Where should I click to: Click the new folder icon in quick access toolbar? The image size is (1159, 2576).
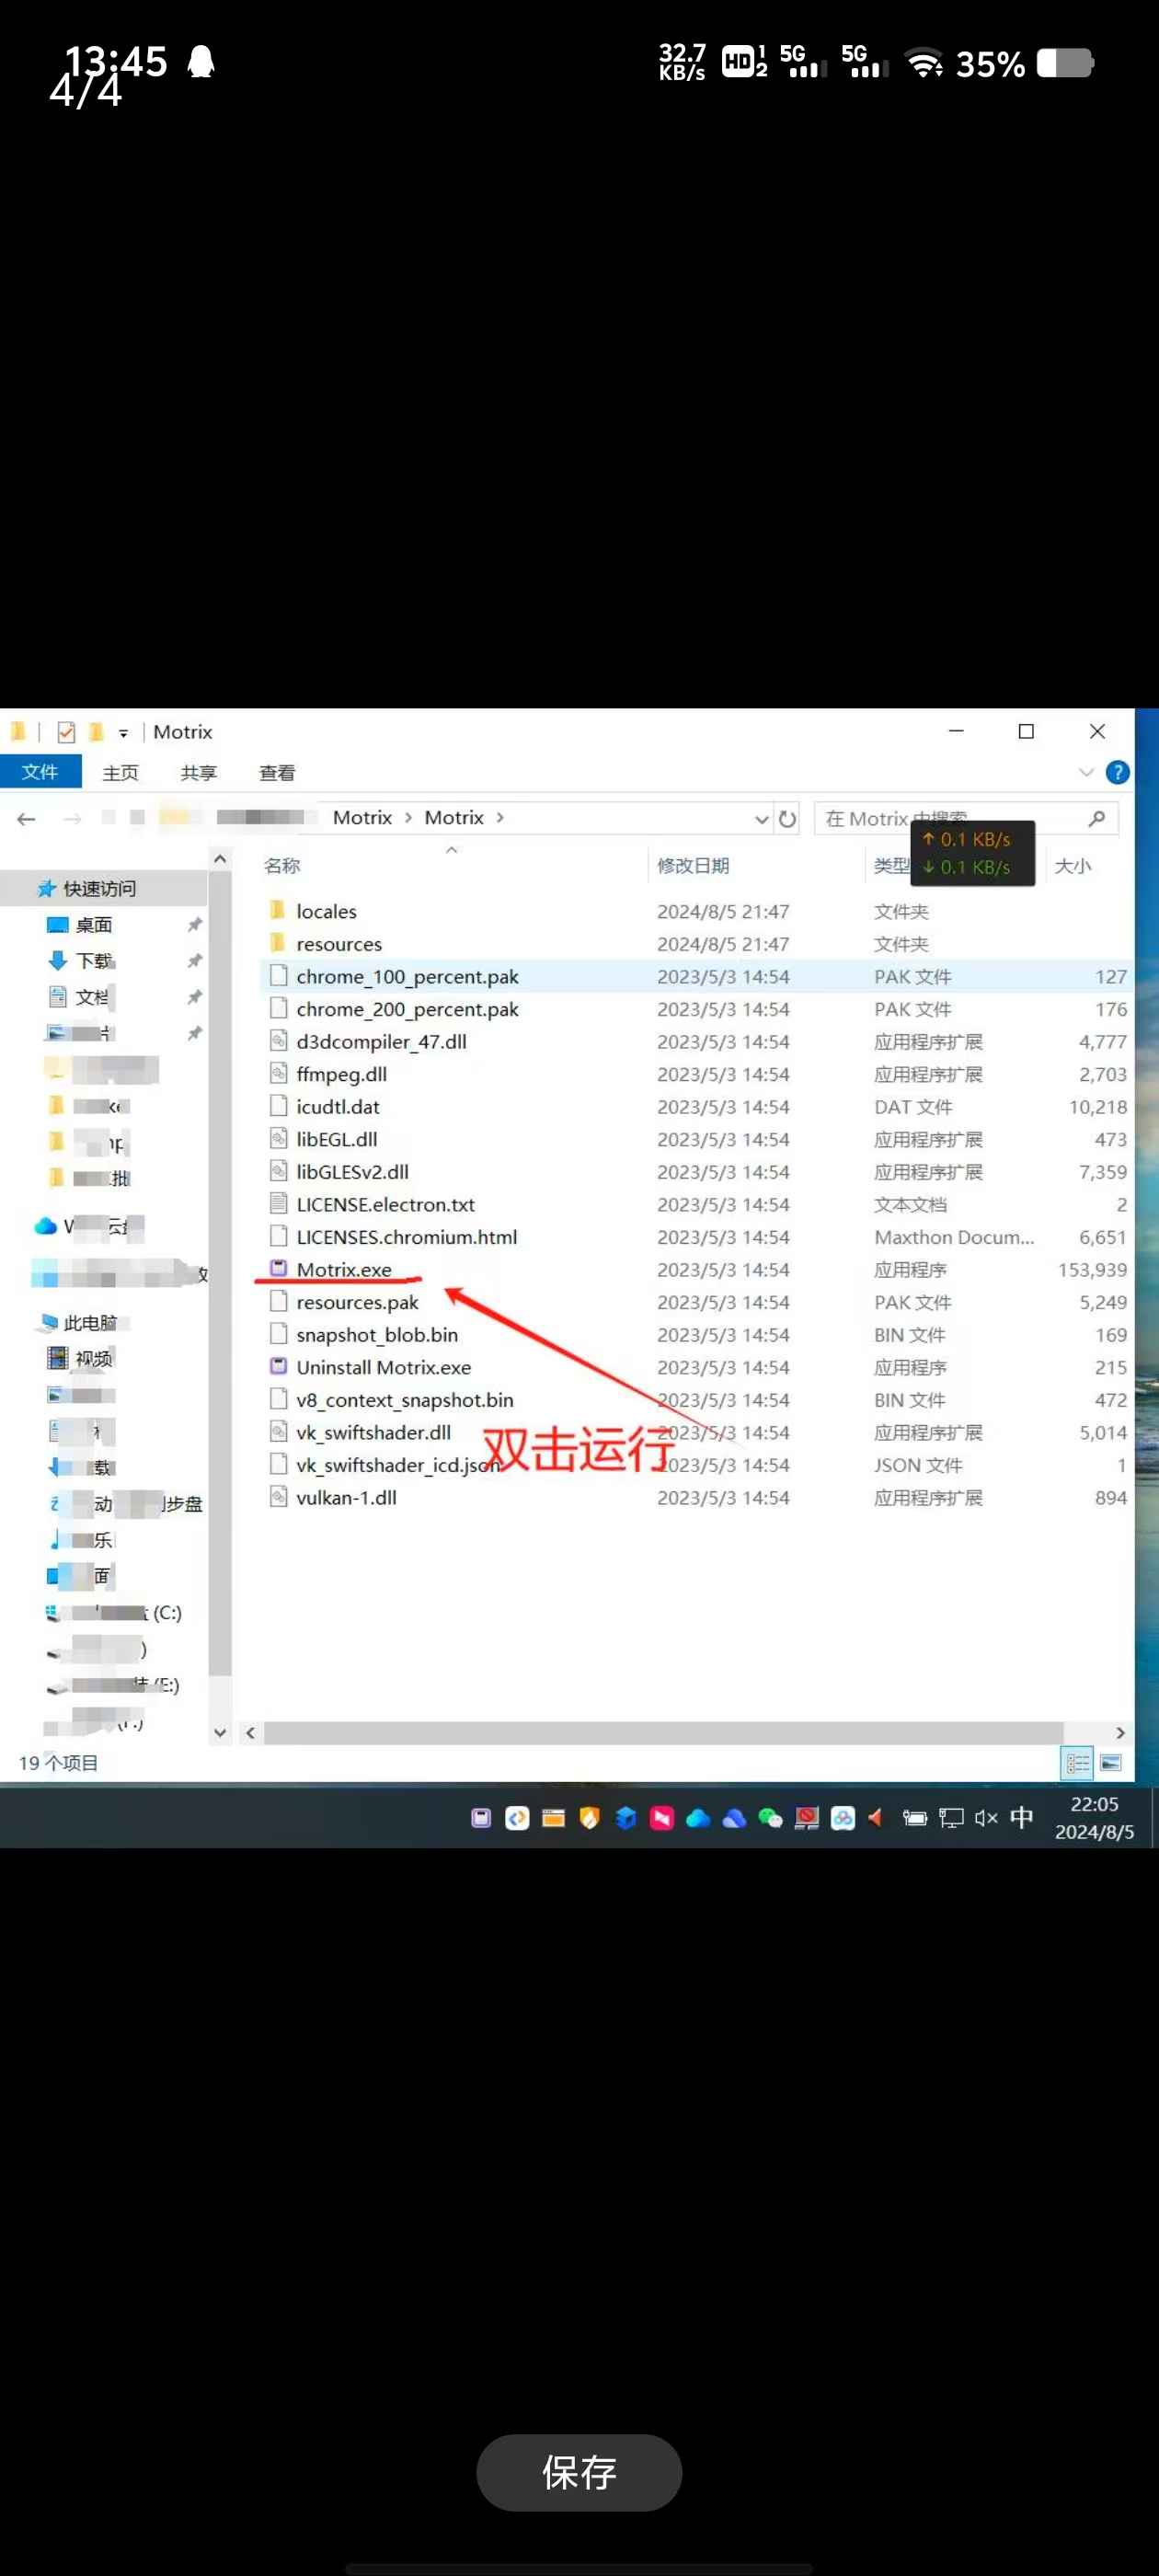[x=96, y=732]
